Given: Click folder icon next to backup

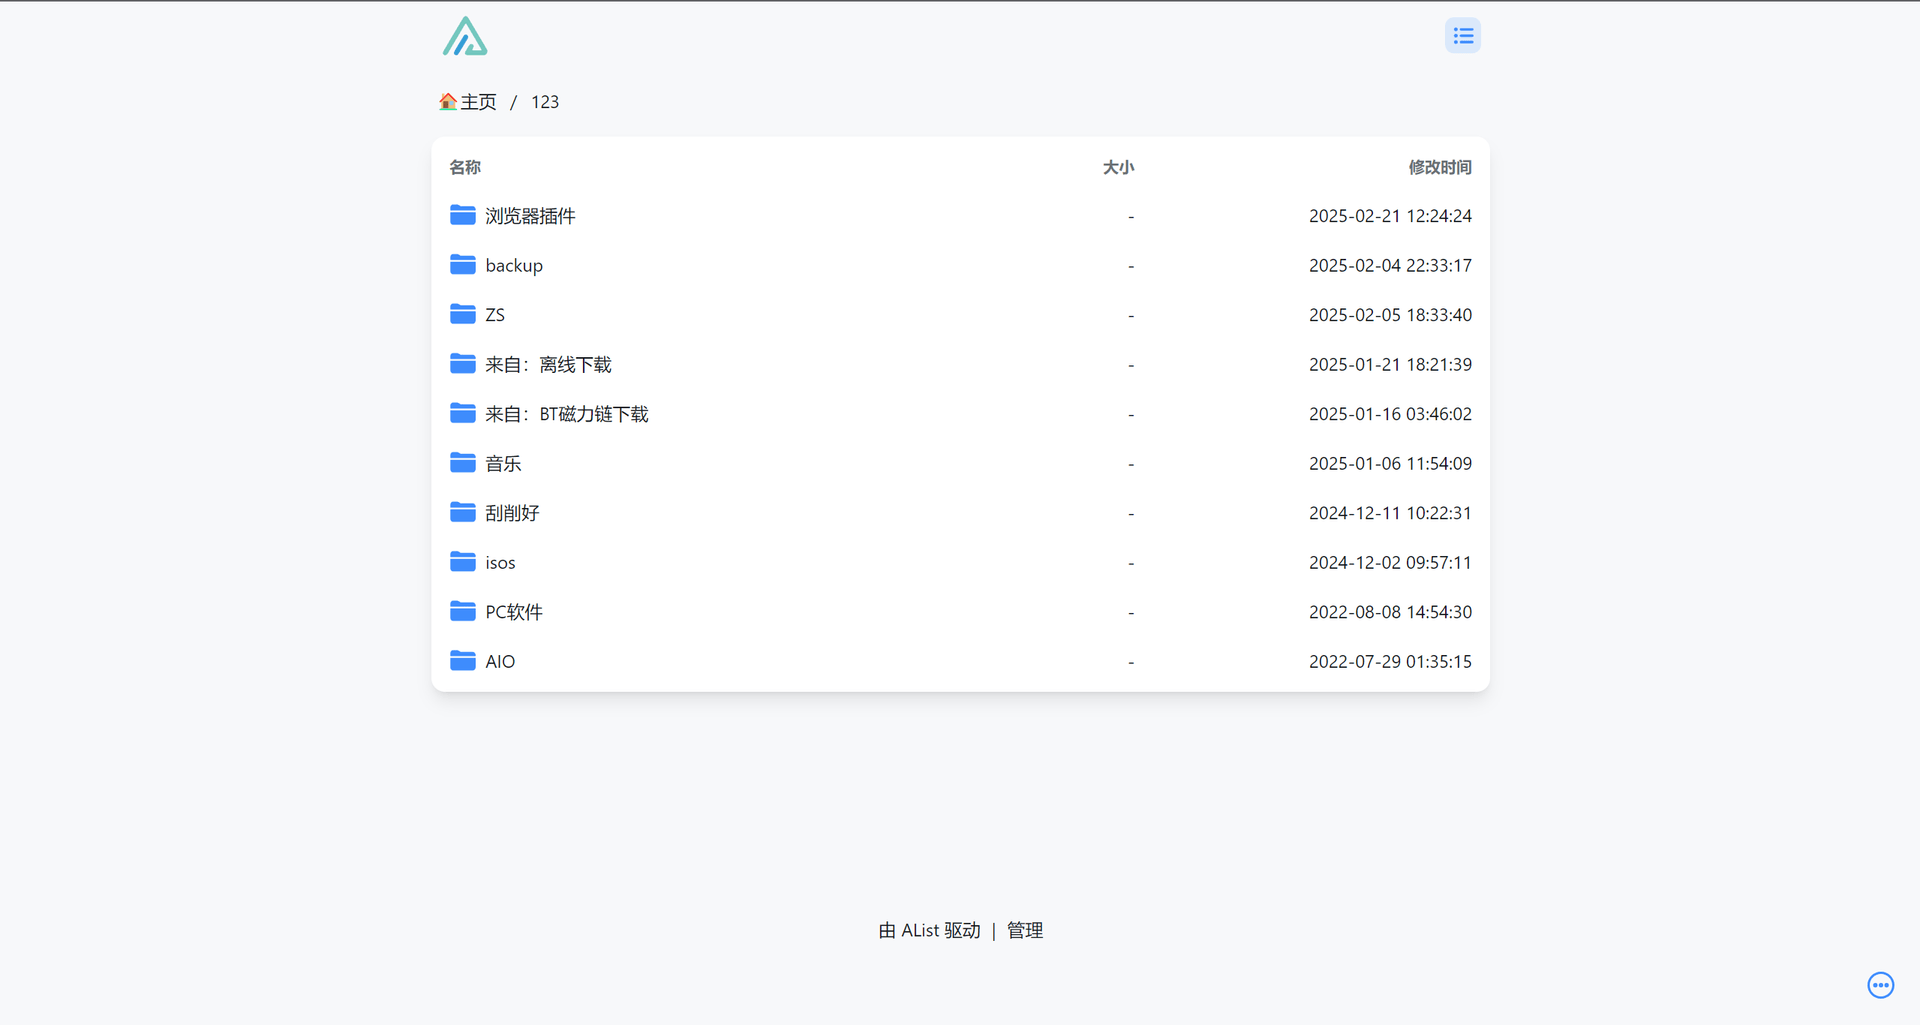Looking at the screenshot, I should point(463,264).
